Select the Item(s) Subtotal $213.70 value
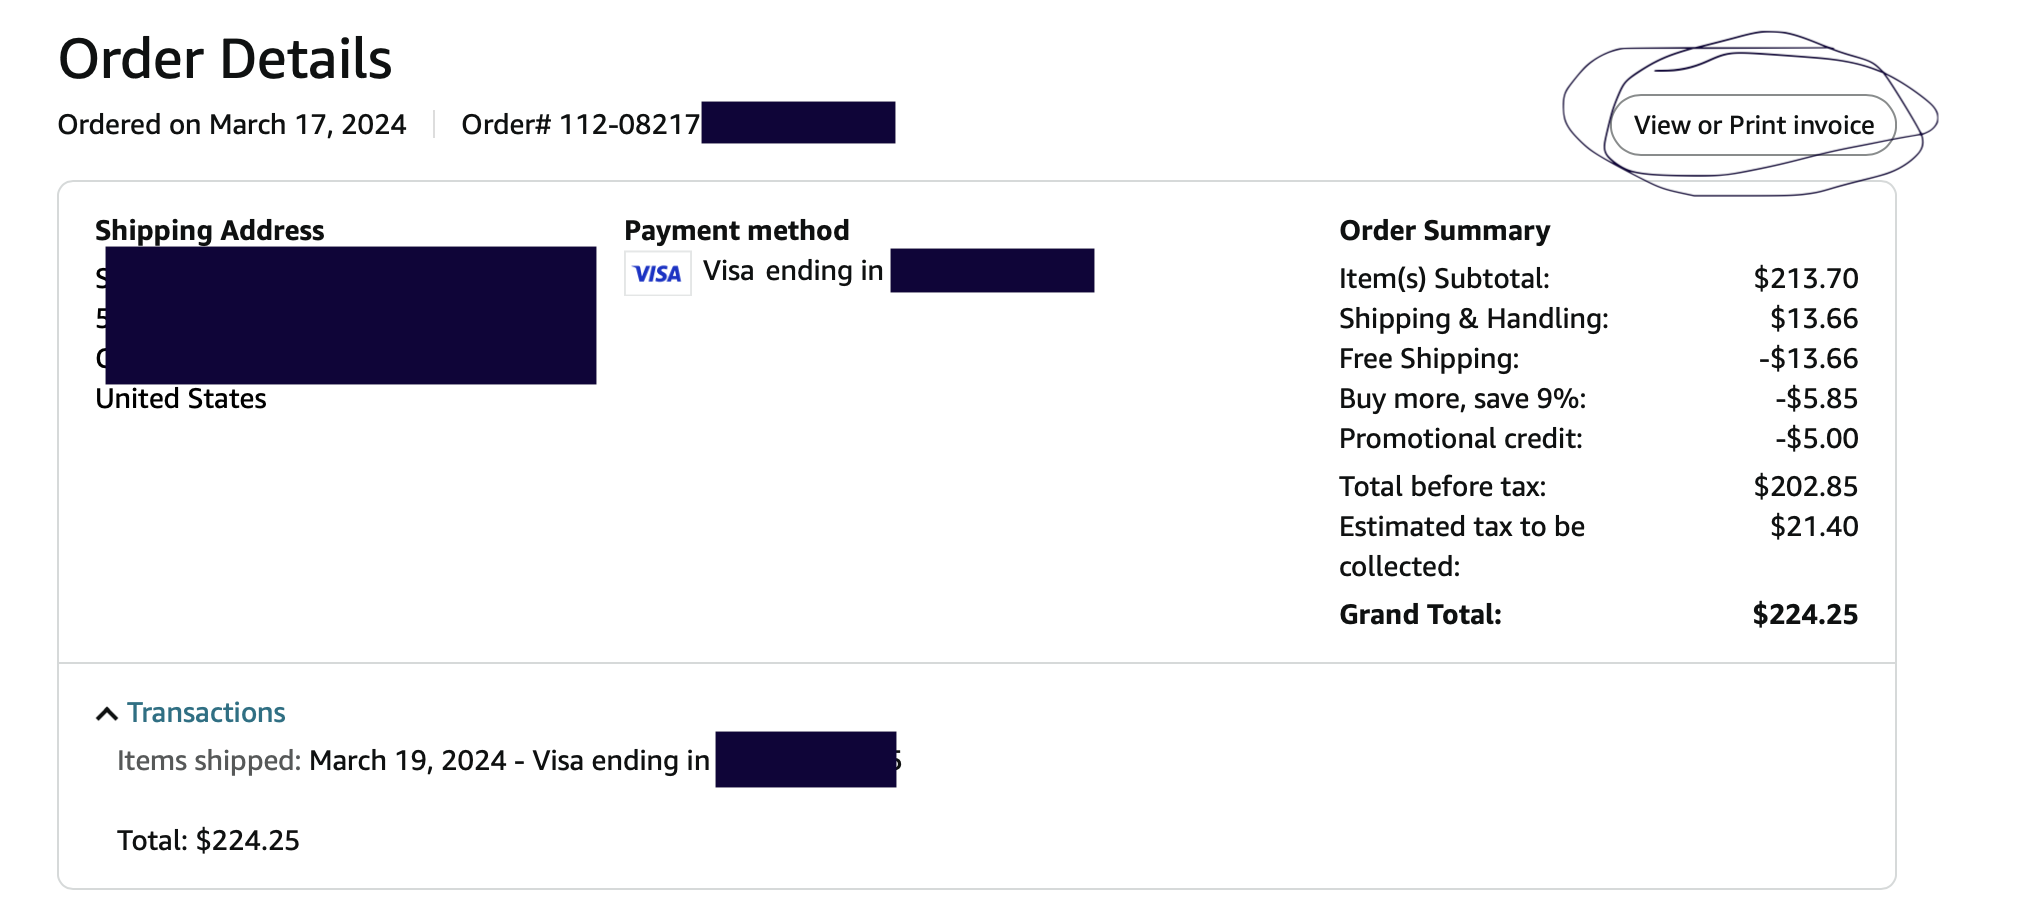 1806,278
